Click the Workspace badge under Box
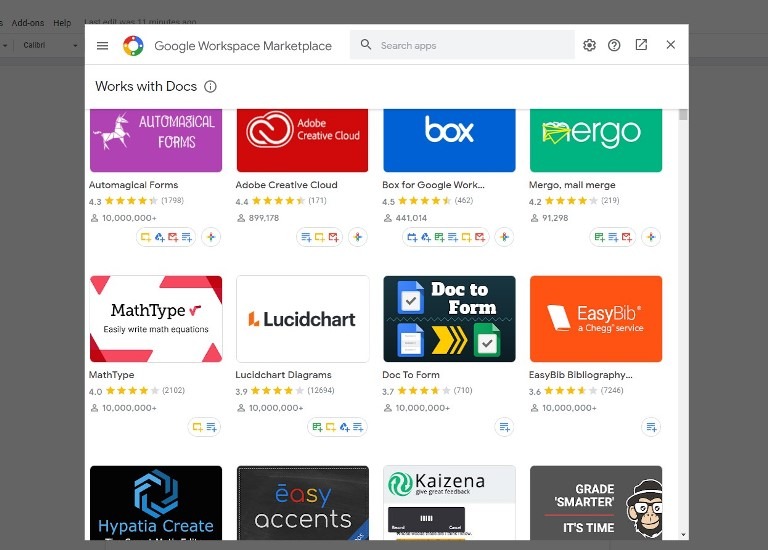This screenshot has height=550, width=768. [504, 237]
